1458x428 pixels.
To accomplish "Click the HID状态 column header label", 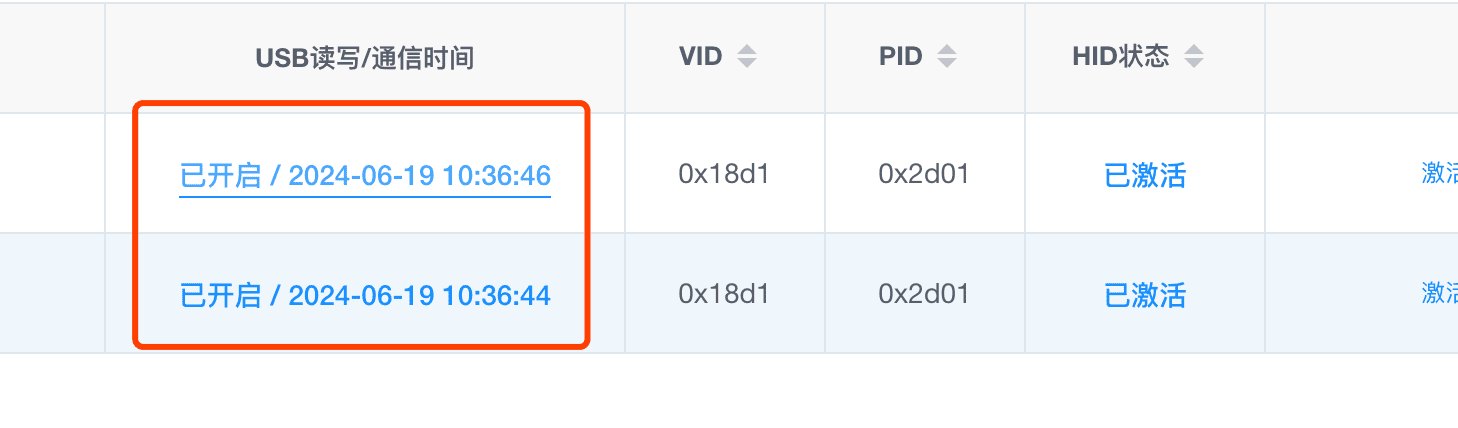I will (1121, 57).
